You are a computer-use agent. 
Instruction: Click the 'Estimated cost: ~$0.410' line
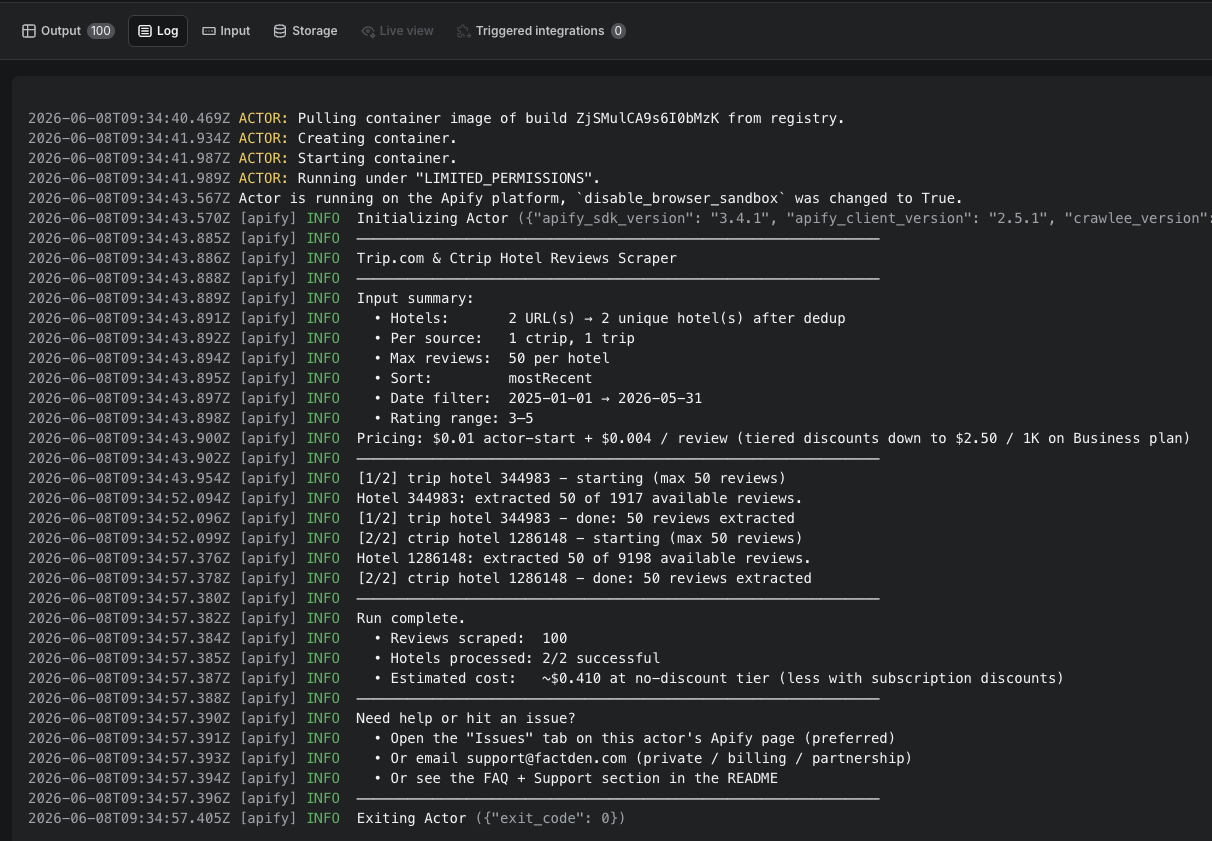pyautogui.click(x=546, y=678)
